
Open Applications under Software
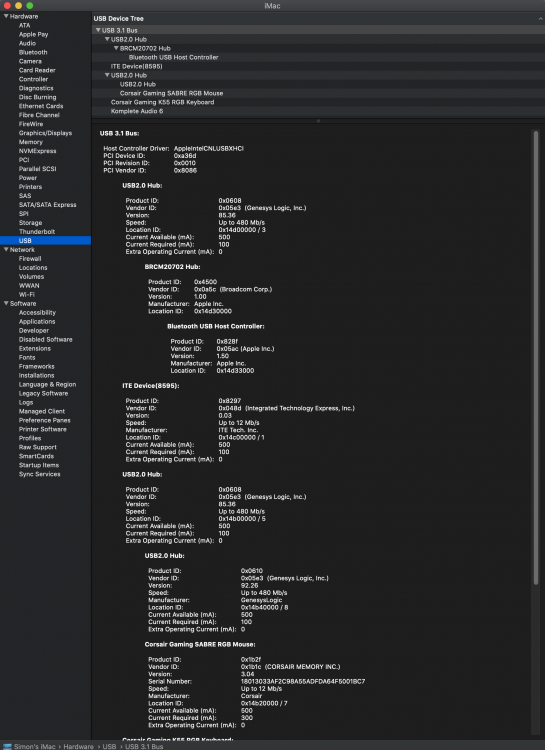click(x=37, y=321)
